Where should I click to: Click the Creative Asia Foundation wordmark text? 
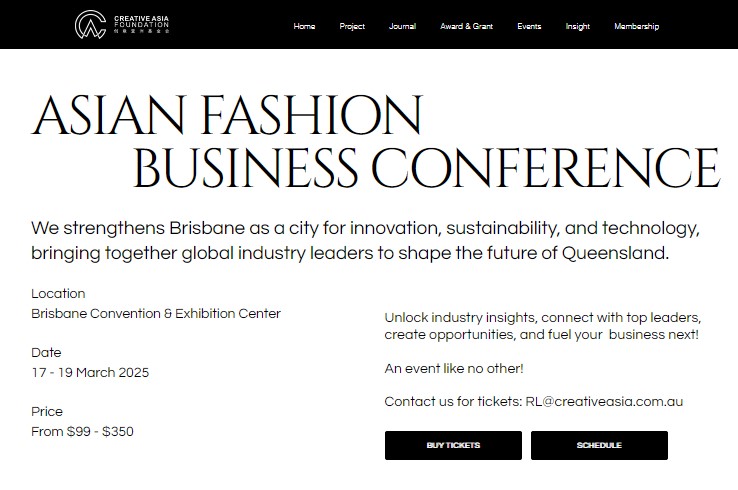coord(141,24)
